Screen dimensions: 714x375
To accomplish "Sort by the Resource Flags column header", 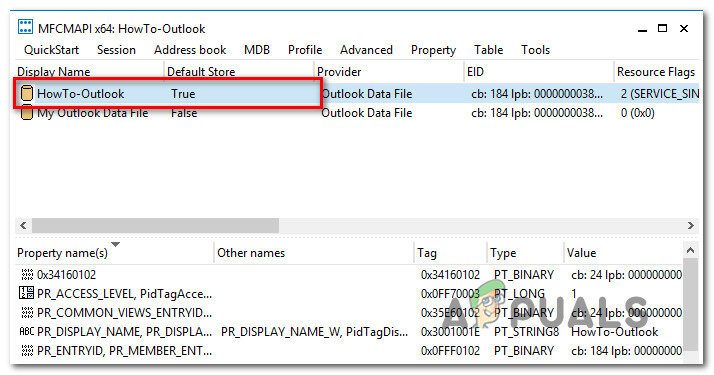I will click(657, 71).
